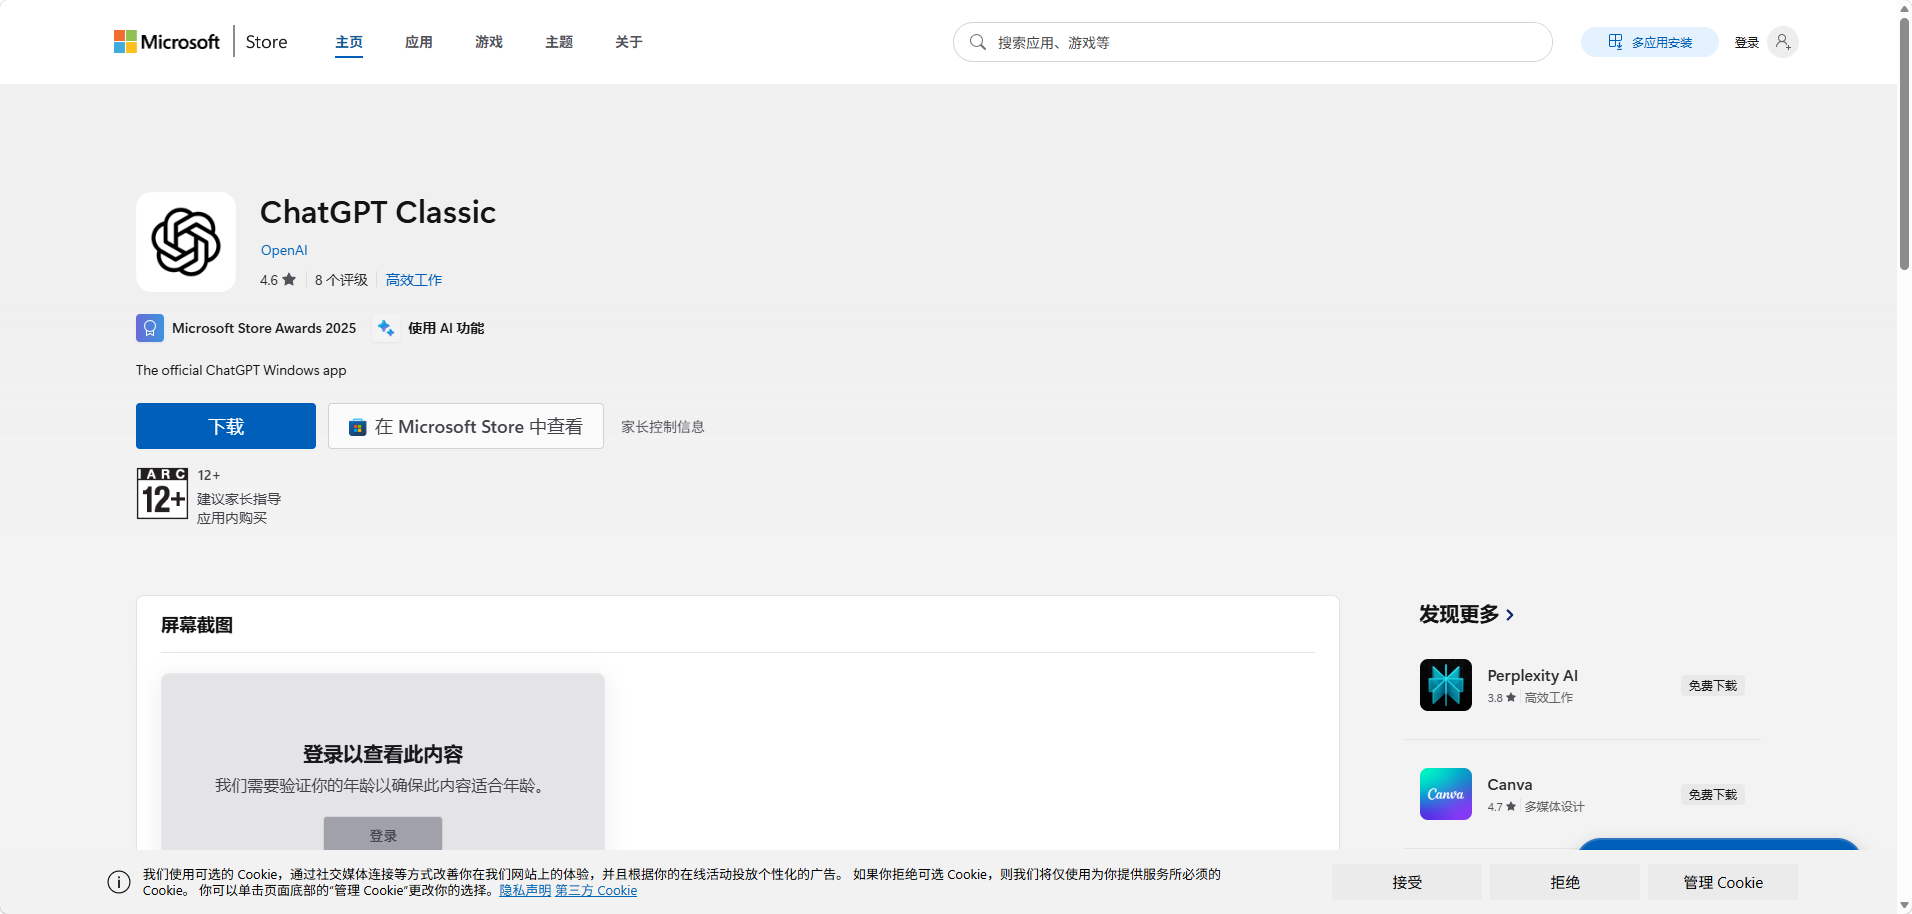
Task: Focus the 搜索应用、游戏等 search field
Action: 1253,42
